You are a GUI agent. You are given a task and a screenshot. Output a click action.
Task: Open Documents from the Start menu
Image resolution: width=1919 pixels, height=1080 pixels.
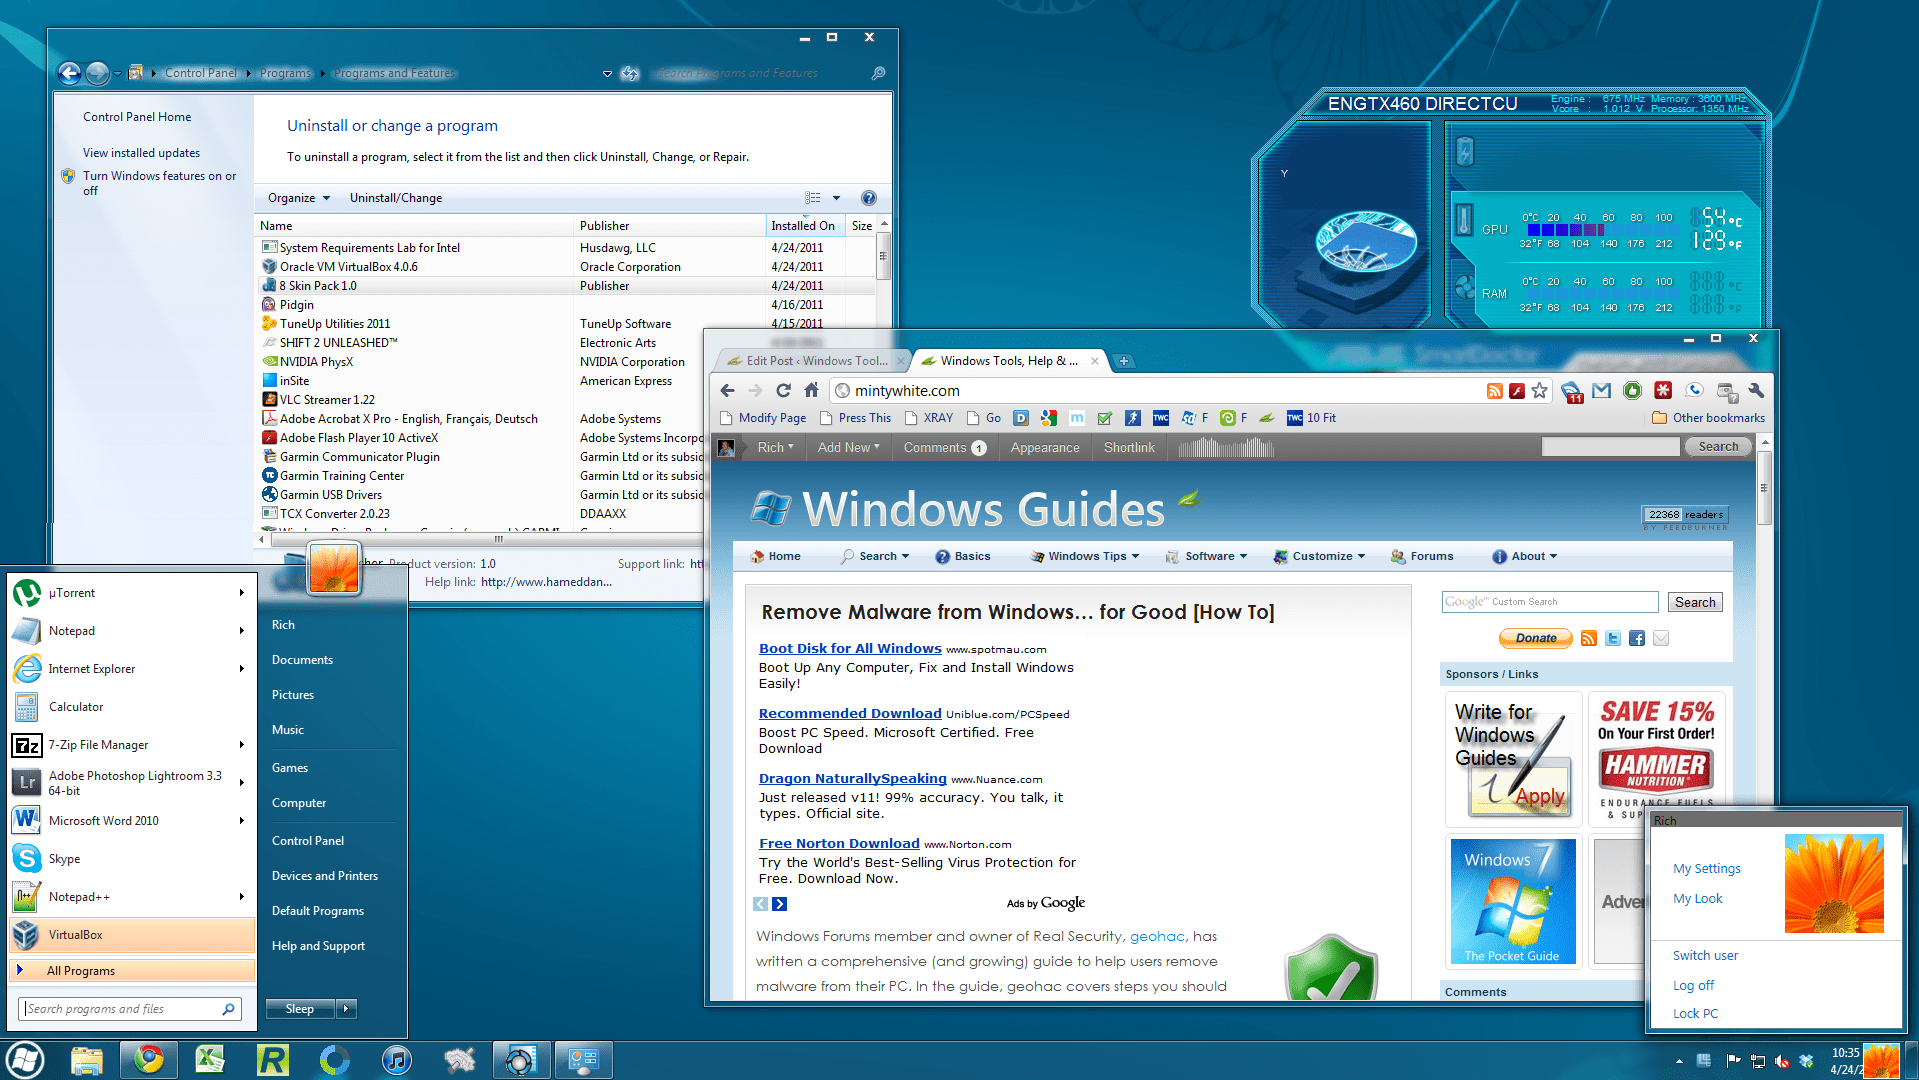coord(302,660)
